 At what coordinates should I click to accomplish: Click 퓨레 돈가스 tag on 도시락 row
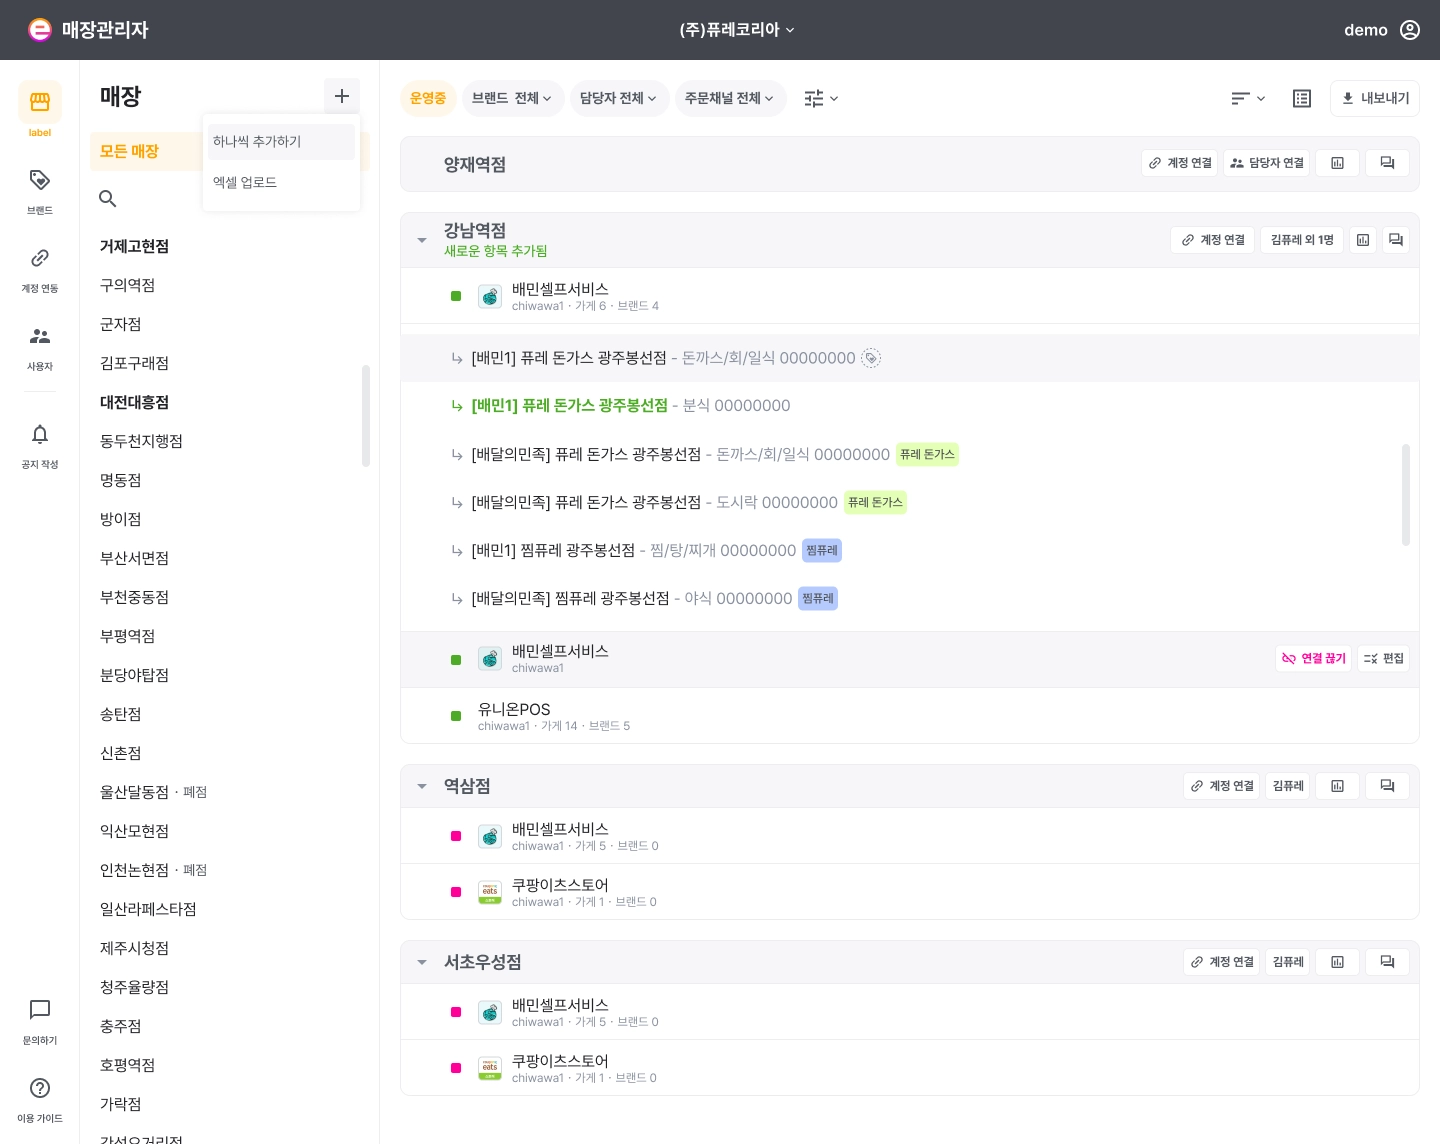[x=875, y=503]
